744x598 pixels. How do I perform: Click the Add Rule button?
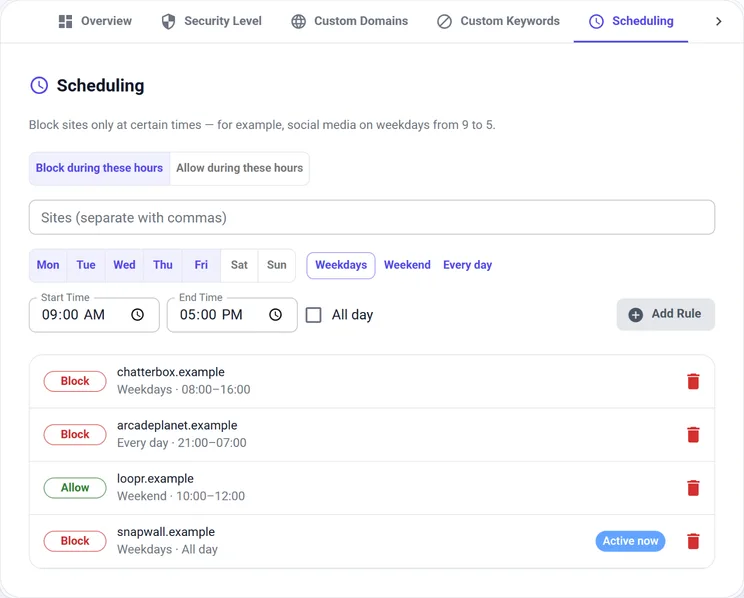tap(666, 314)
